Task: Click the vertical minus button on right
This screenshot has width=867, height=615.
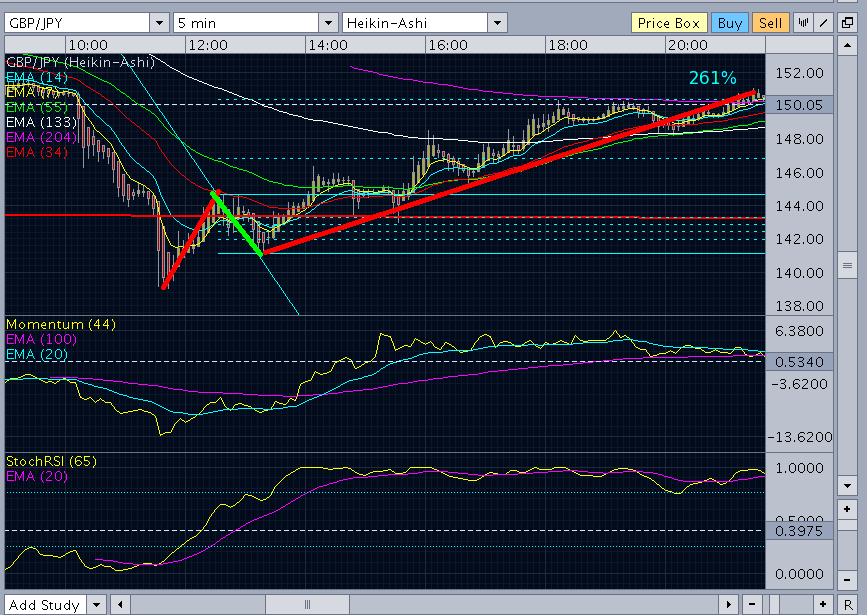Action: [847, 580]
